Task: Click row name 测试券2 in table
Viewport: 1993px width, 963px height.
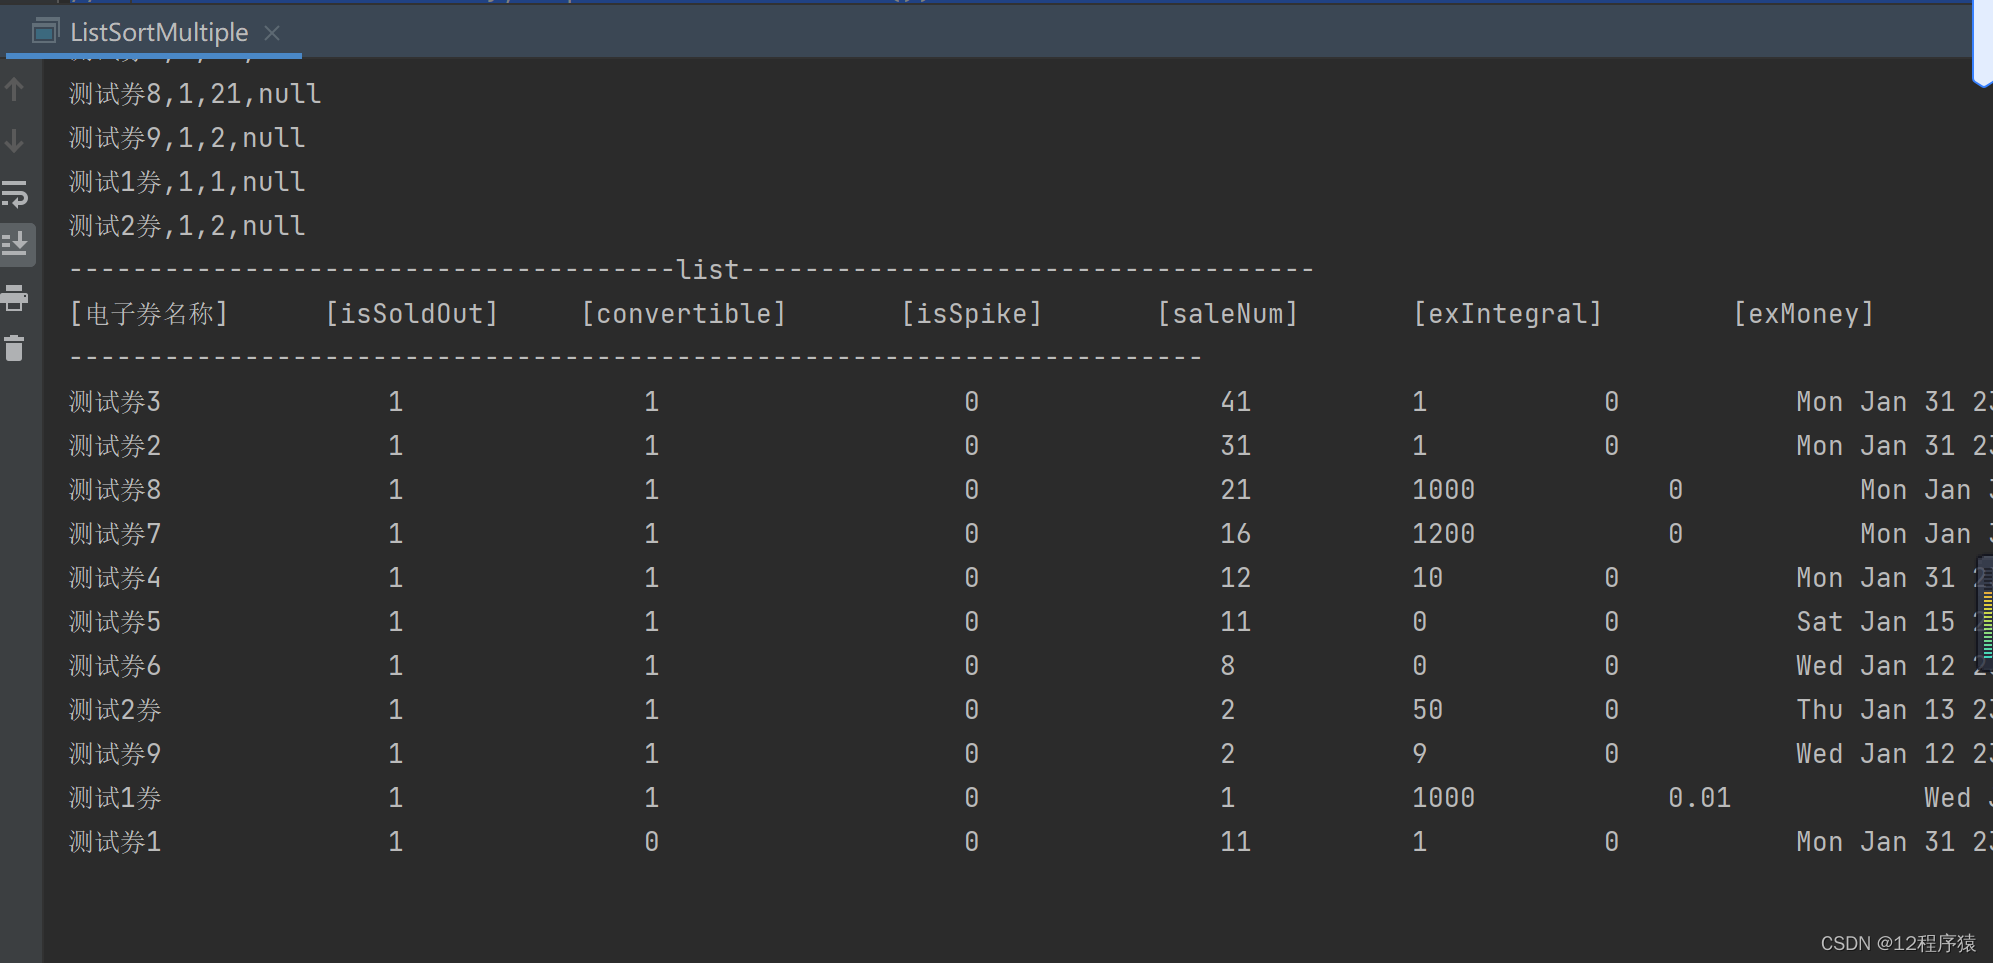Action: [115, 446]
